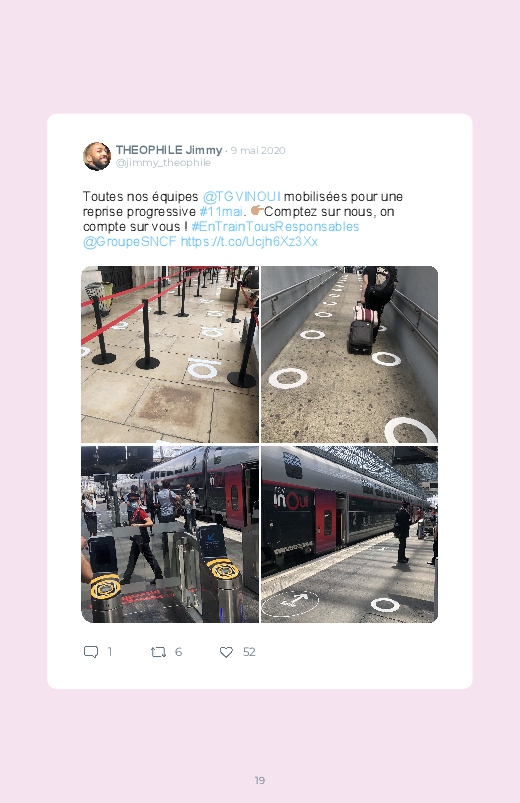Click the reply speech bubble icon

click(x=91, y=652)
